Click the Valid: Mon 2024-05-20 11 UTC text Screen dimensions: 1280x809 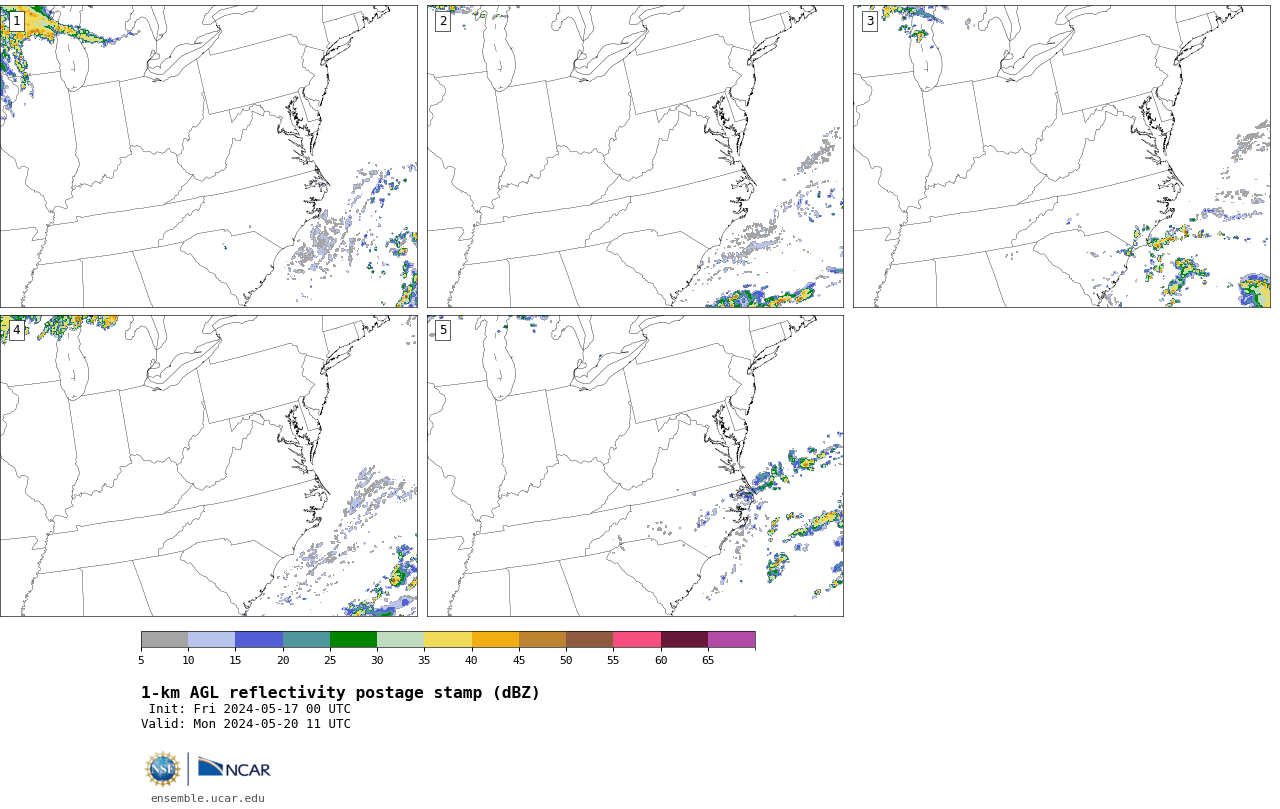coord(246,724)
